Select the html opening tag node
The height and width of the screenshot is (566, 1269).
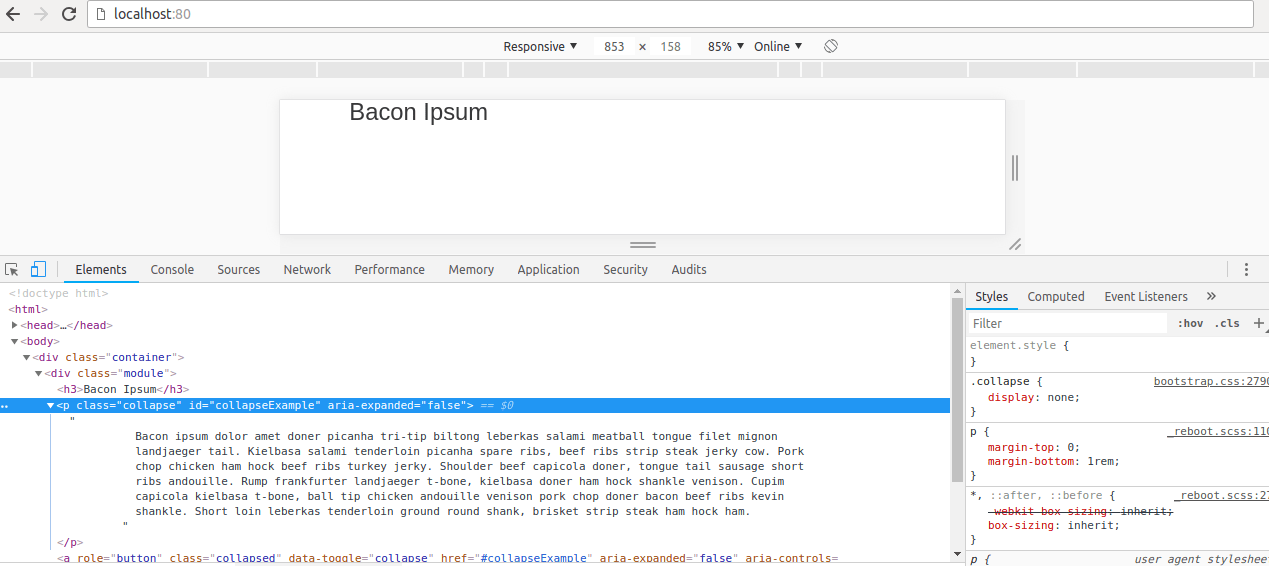tap(28, 310)
